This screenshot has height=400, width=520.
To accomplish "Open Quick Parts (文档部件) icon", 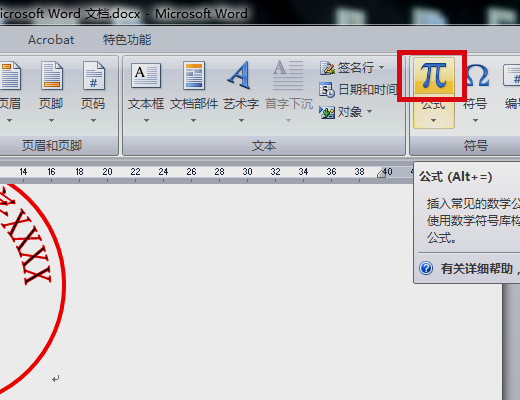I will click(x=194, y=76).
